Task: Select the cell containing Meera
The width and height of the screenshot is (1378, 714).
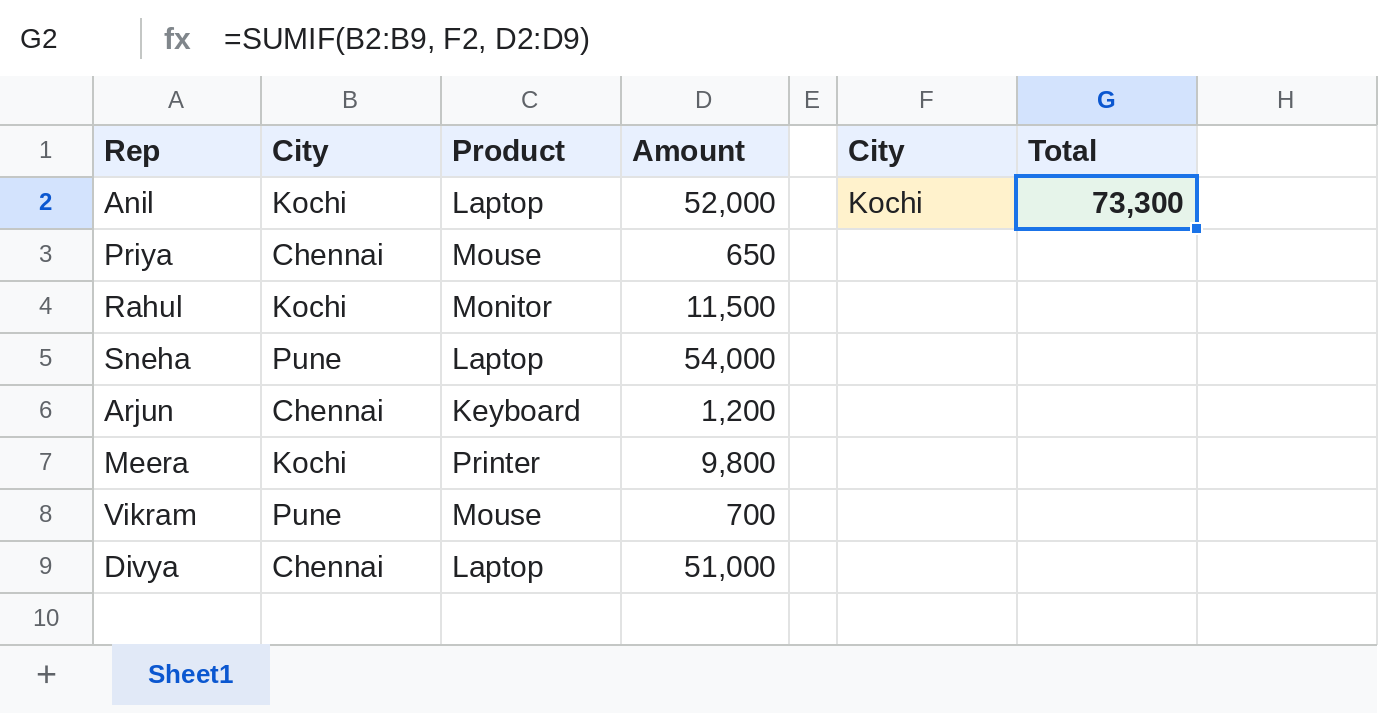Action: pos(177,463)
